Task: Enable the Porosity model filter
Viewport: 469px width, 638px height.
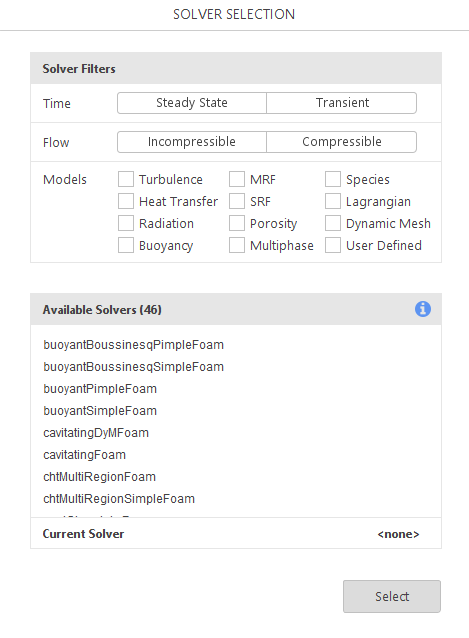Action: (x=237, y=223)
